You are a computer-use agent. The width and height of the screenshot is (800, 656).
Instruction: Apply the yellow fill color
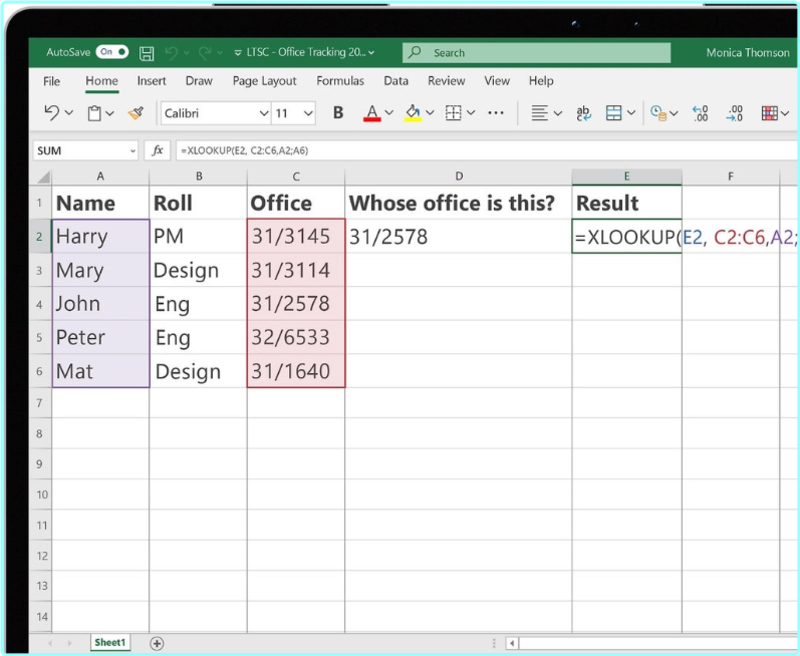pos(413,113)
